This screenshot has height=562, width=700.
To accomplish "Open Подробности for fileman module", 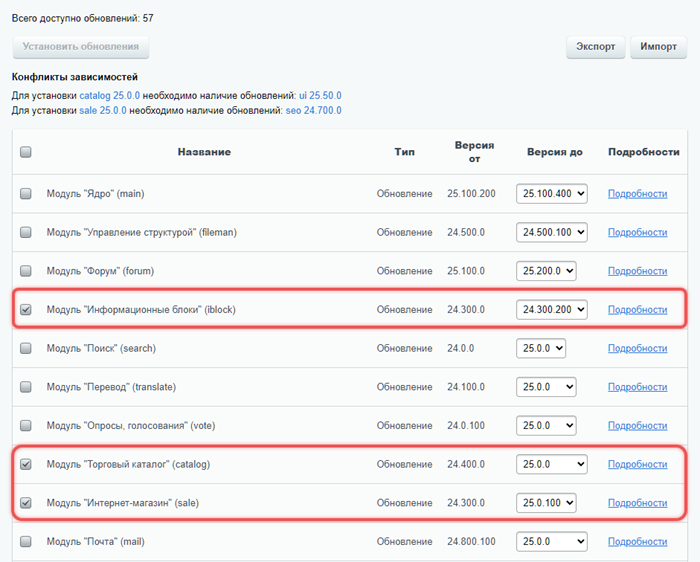I will [638, 232].
